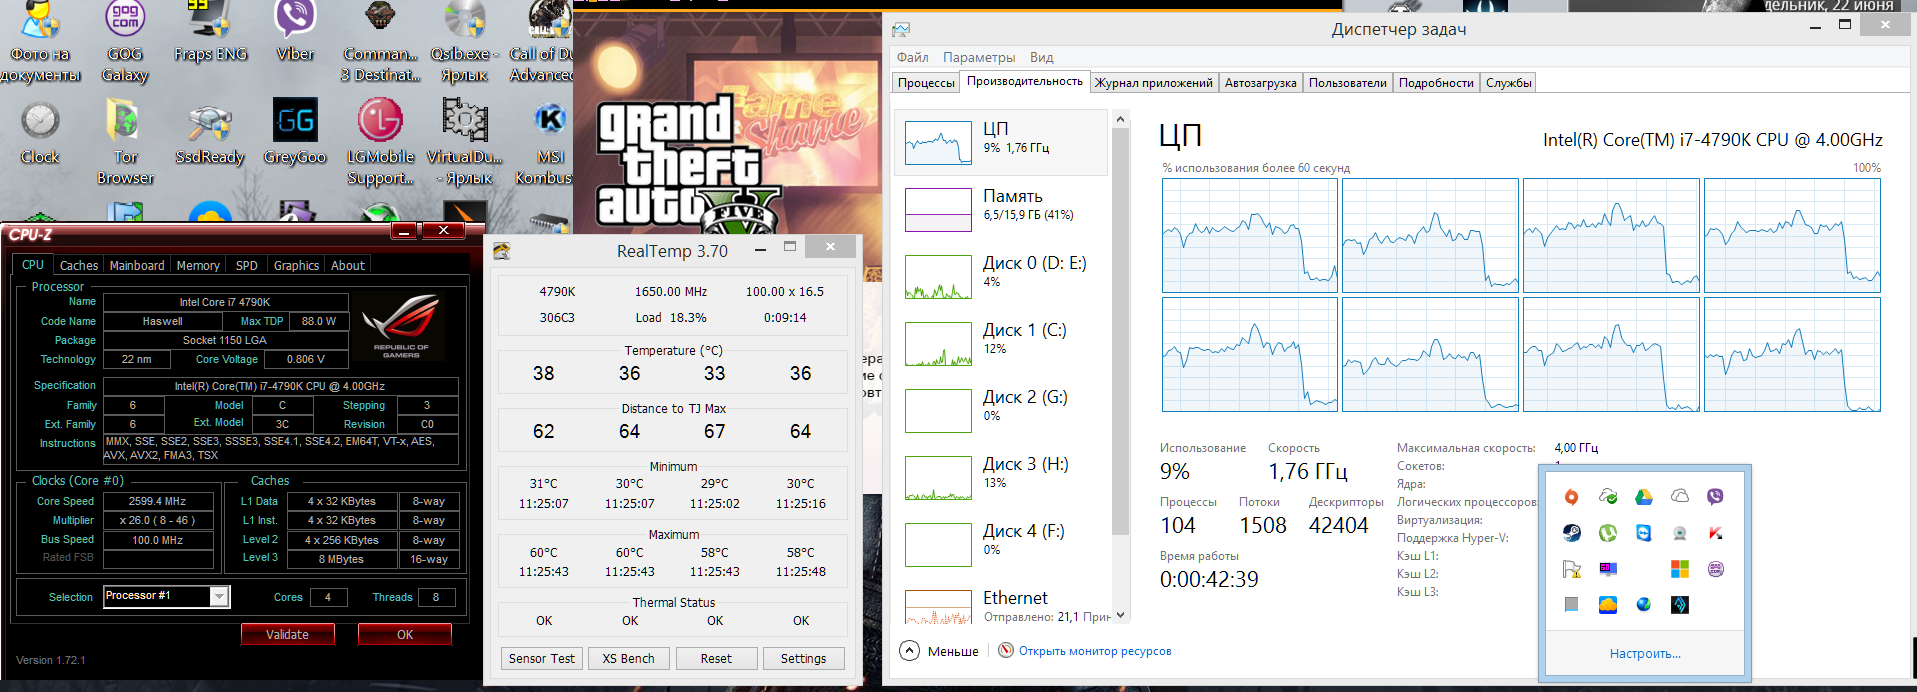Open the About tab in CPU-Z

point(348,265)
